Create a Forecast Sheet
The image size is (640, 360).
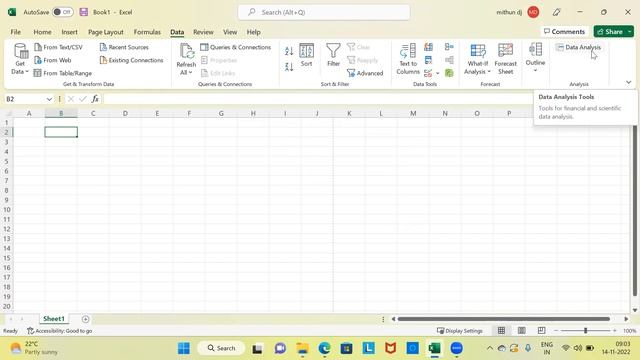(x=506, y=59)
